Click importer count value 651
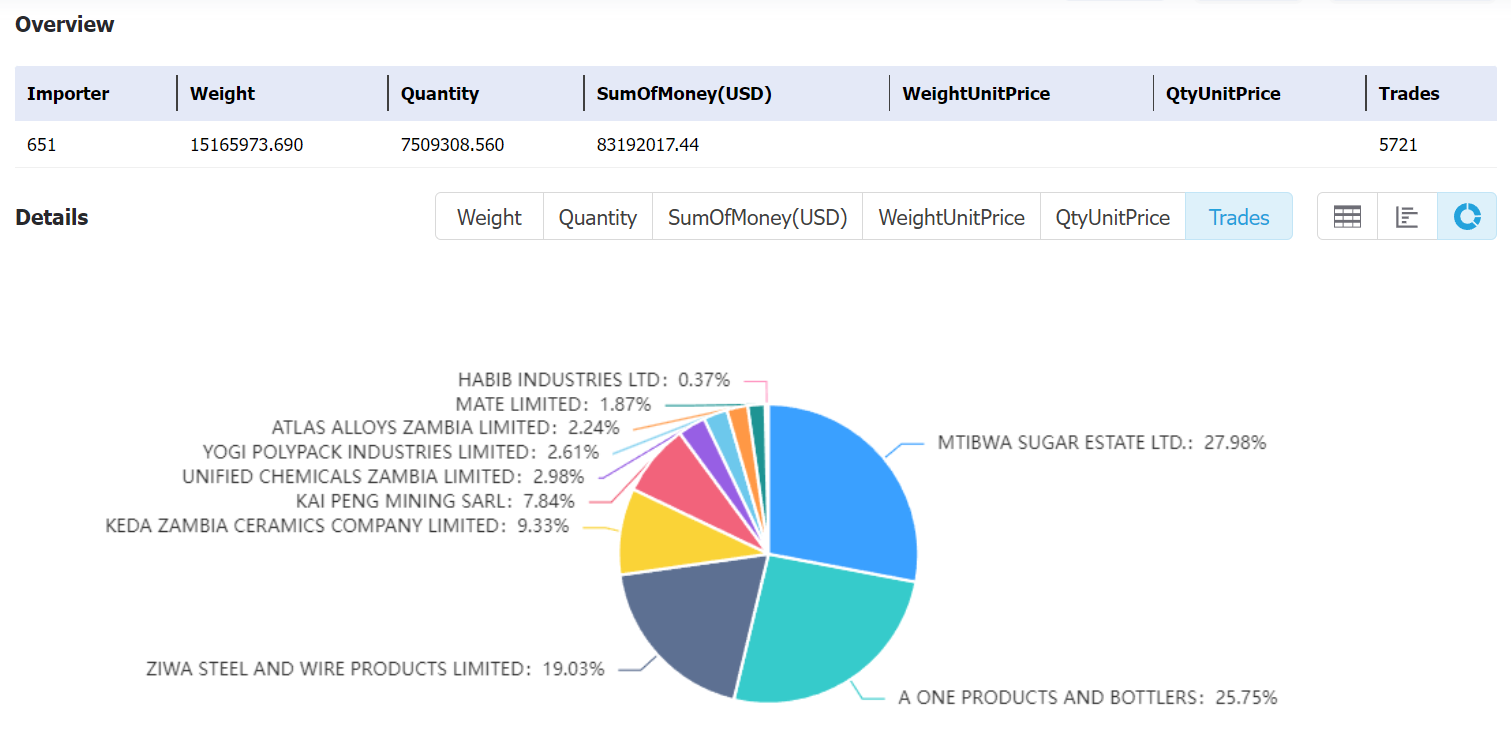The width and height of the screenshot is (1511, 735). tap(41, 145)
